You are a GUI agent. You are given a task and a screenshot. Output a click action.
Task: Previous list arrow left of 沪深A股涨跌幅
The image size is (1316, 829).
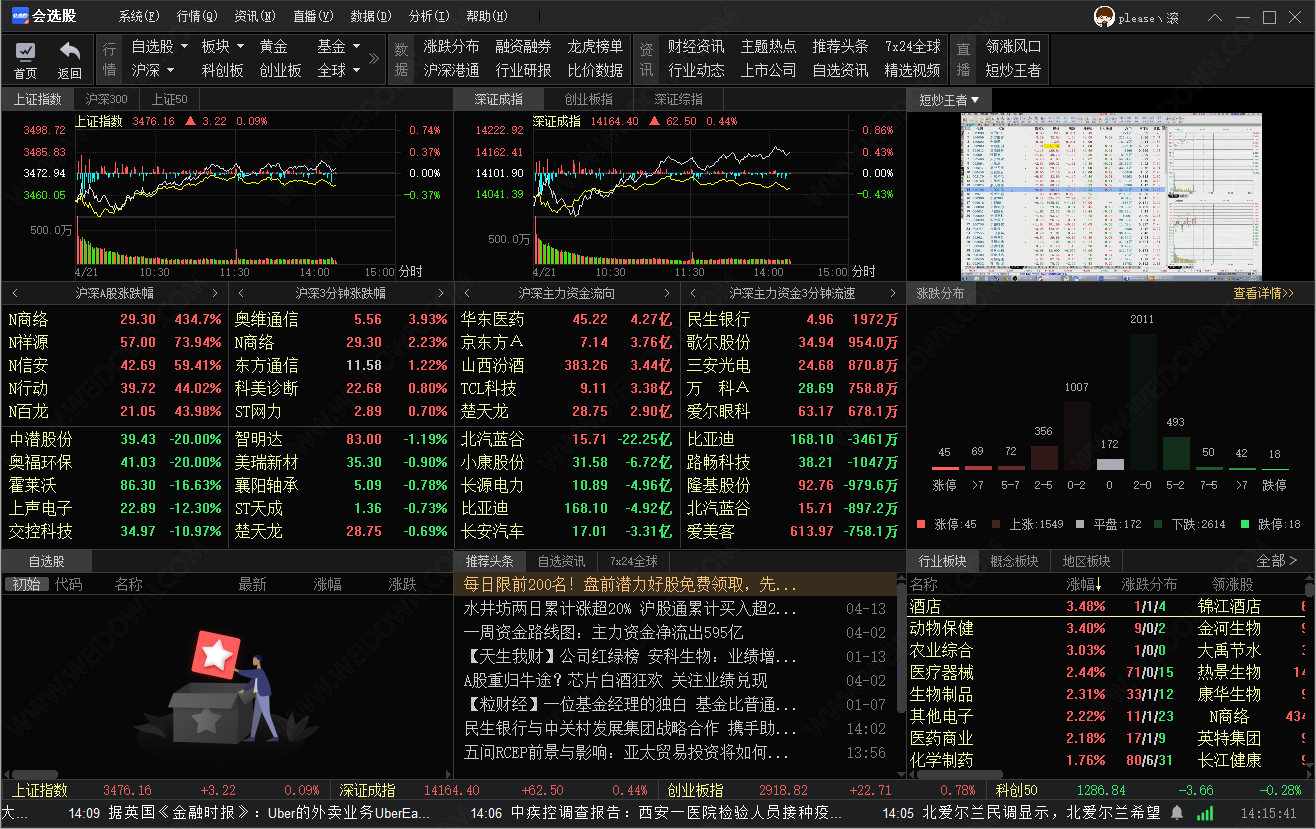15,293
